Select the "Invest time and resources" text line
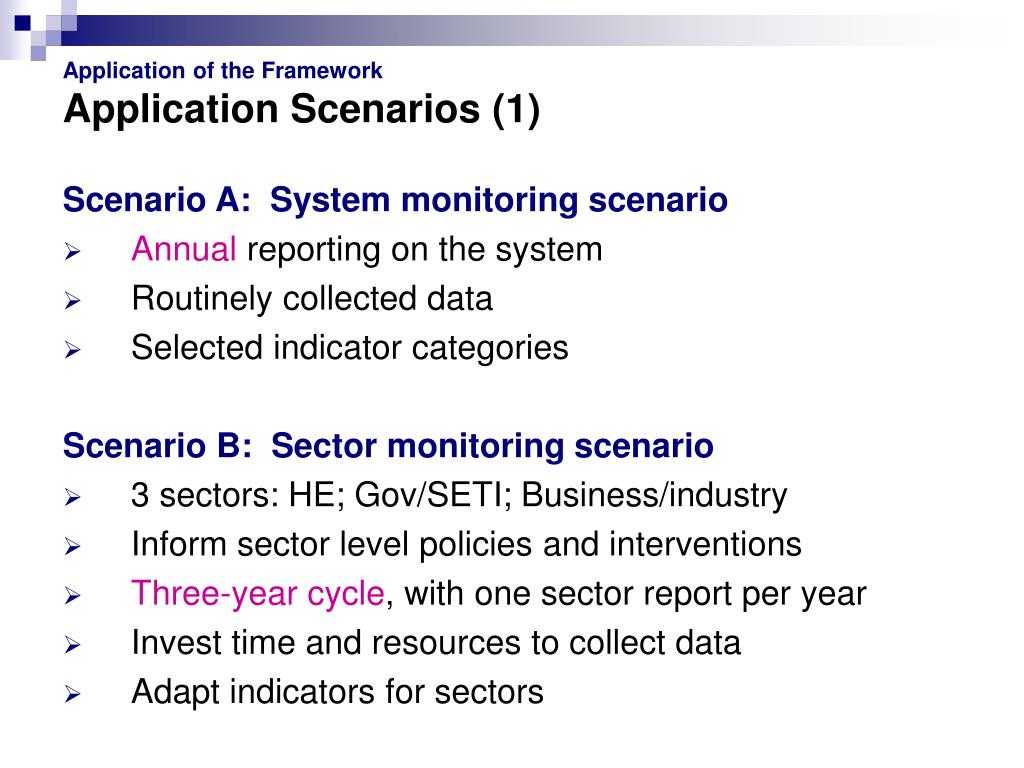1024x768 pixels. point(436,643)
